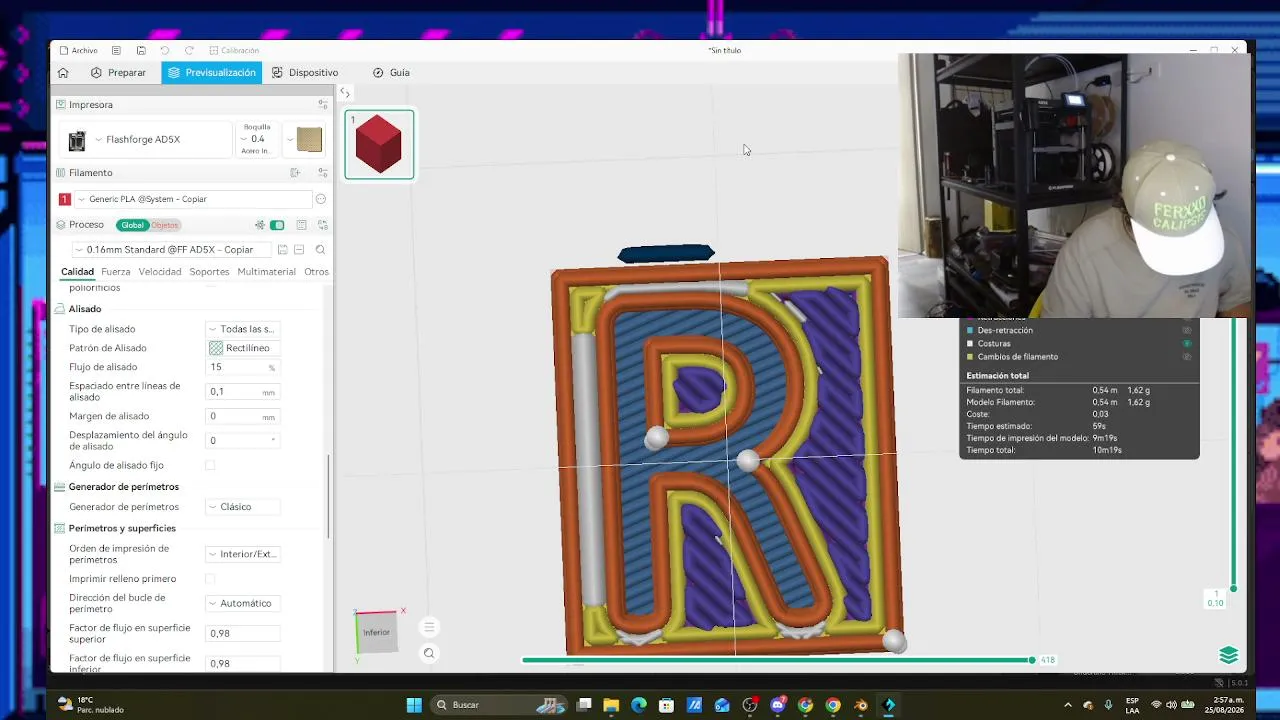The height and width of the screenshot is (720, 1280).
Task: Open the Generador de perímetros Clásico dropdown
Action: pyautogui.click(x=242, y=507)
